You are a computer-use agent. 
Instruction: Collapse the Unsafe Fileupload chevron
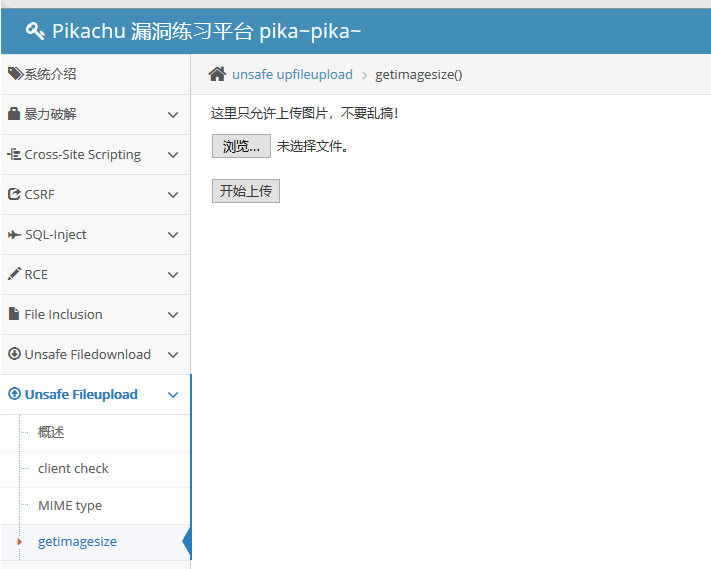click(173, 395)
